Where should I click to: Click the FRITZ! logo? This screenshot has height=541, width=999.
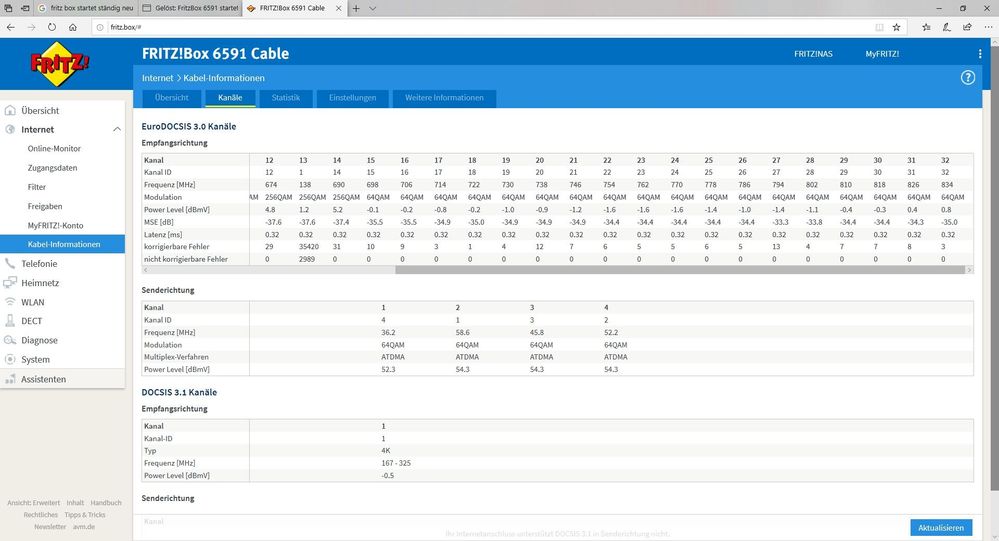coord(60,64)
